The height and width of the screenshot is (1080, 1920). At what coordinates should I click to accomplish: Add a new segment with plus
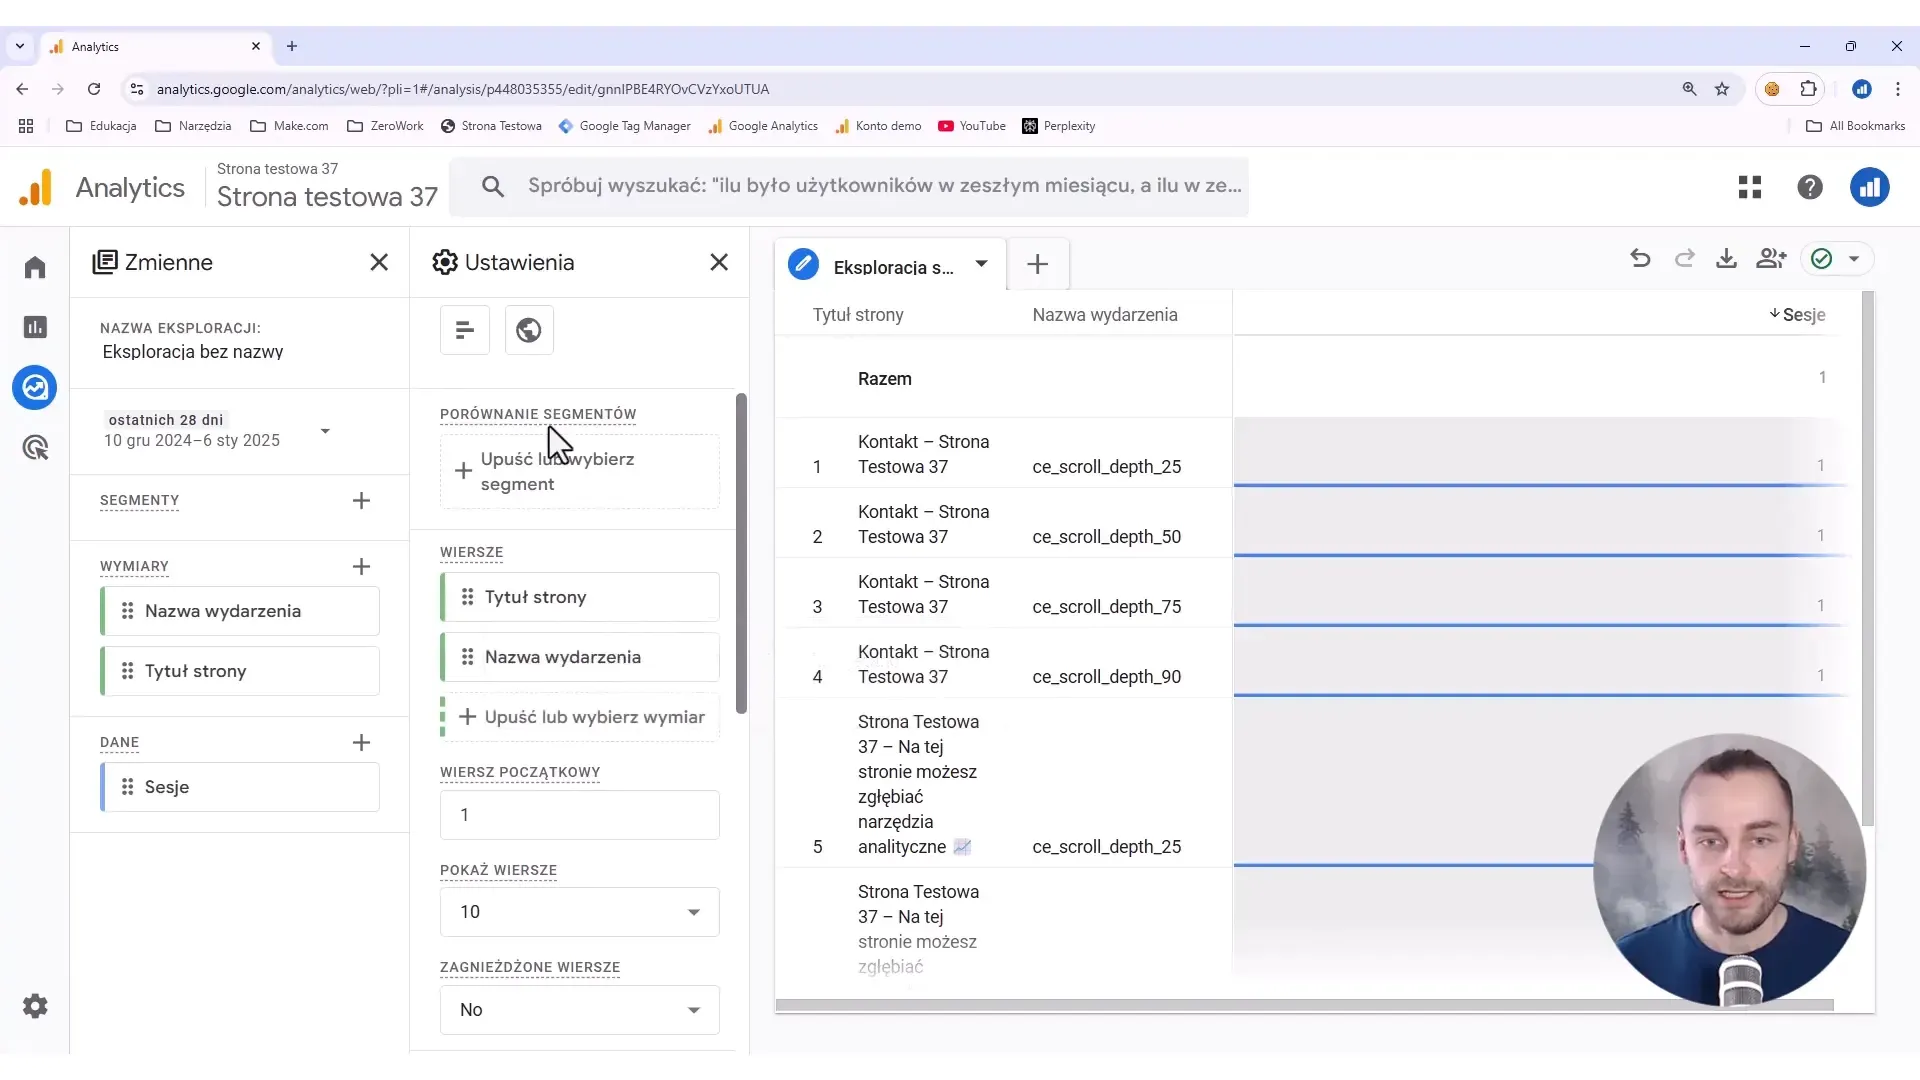362,500
